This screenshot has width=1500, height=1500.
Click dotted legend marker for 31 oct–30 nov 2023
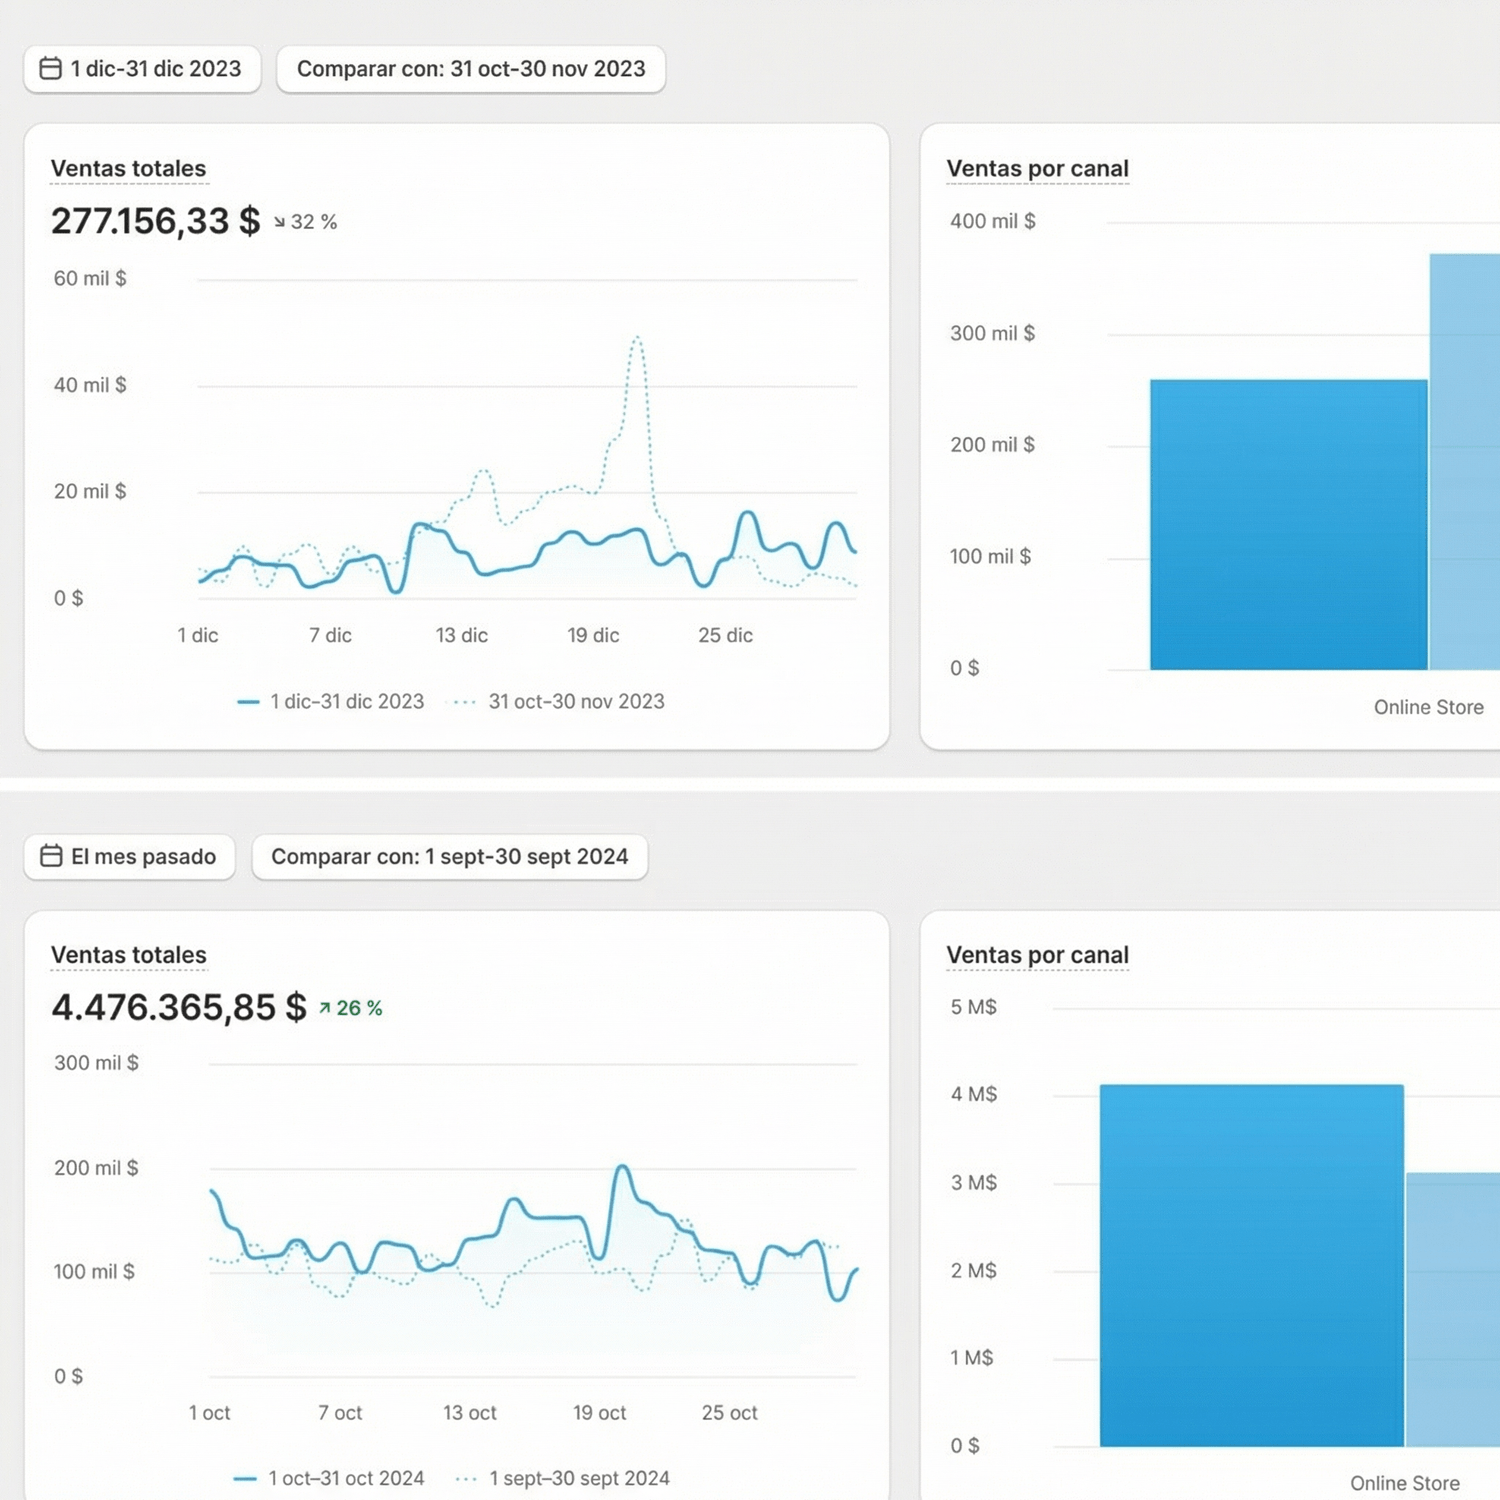click(465, 702)
